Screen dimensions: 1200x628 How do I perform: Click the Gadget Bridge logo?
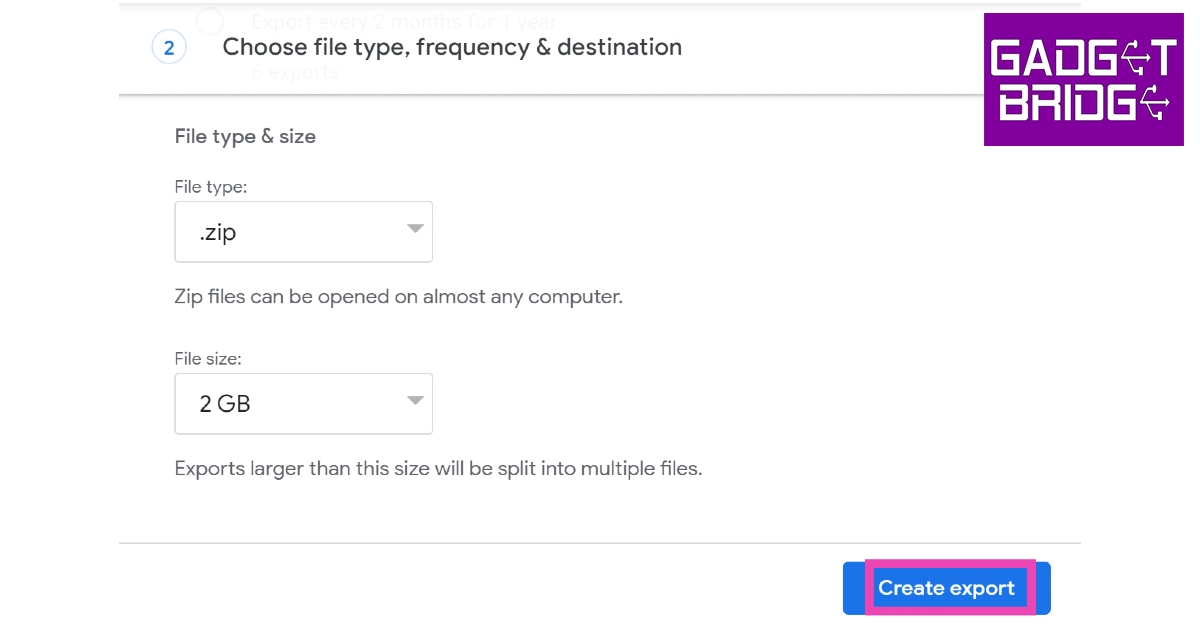pyautogui.click(x=1083, y=81)
